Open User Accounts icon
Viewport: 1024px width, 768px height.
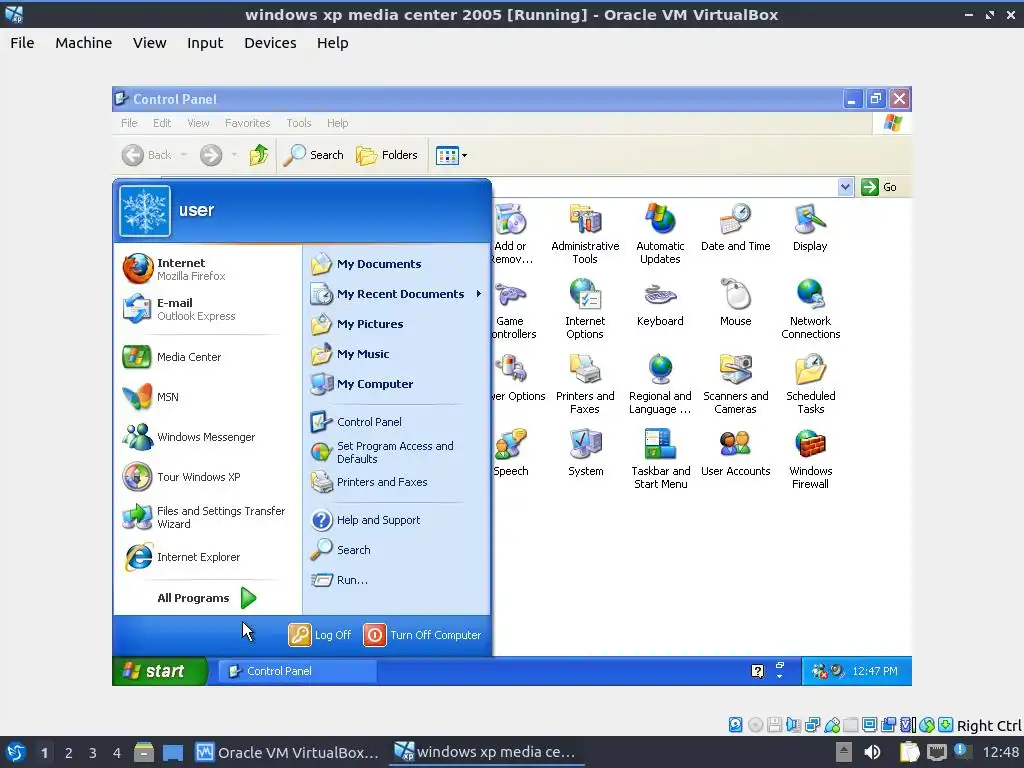coord(735,453)
